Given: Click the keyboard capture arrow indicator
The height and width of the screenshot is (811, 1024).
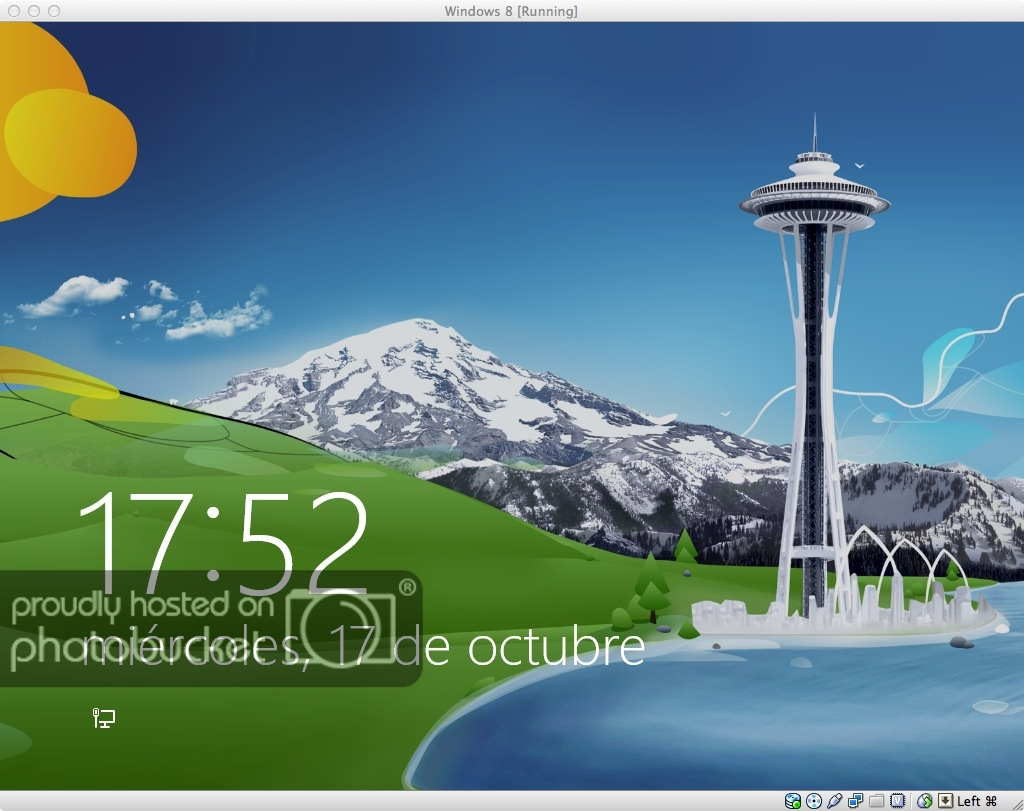Looking at the screenshot, I should [945, 801].
